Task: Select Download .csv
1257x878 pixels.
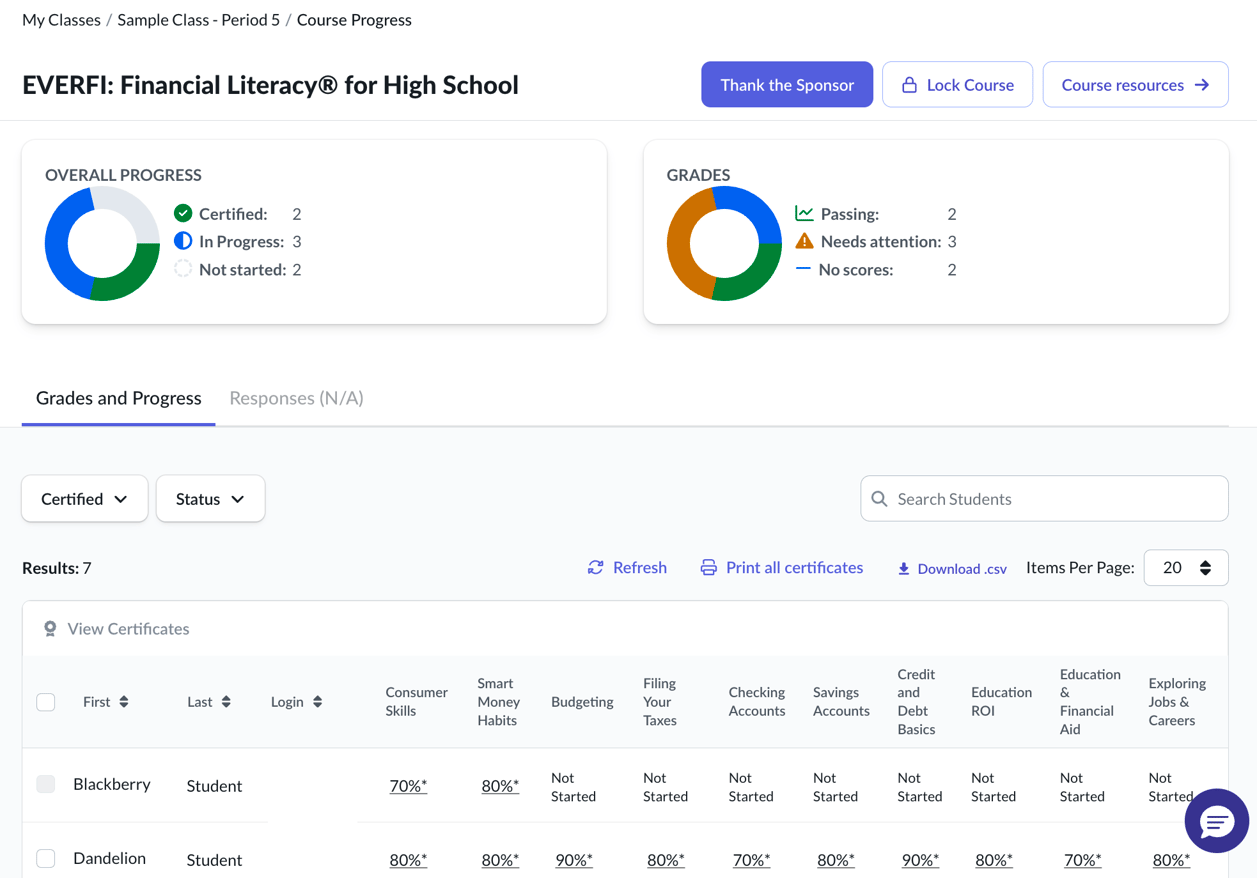Action: click(952, 568)
